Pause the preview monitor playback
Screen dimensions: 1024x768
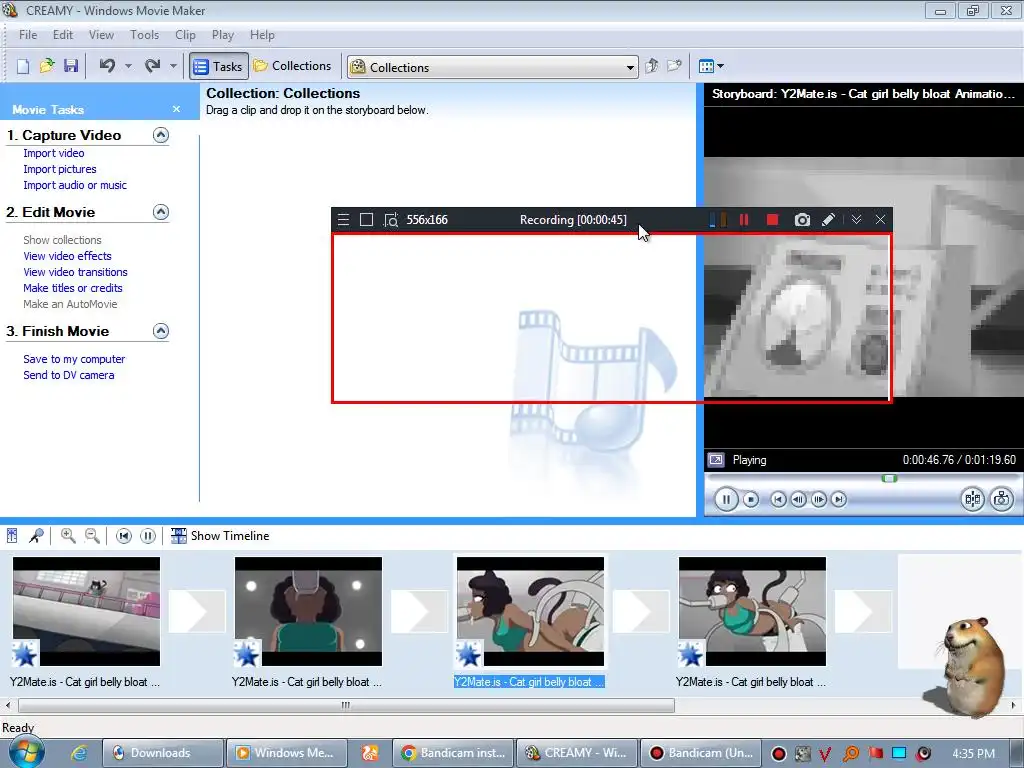pyautogui.click(x=726, y=500)
